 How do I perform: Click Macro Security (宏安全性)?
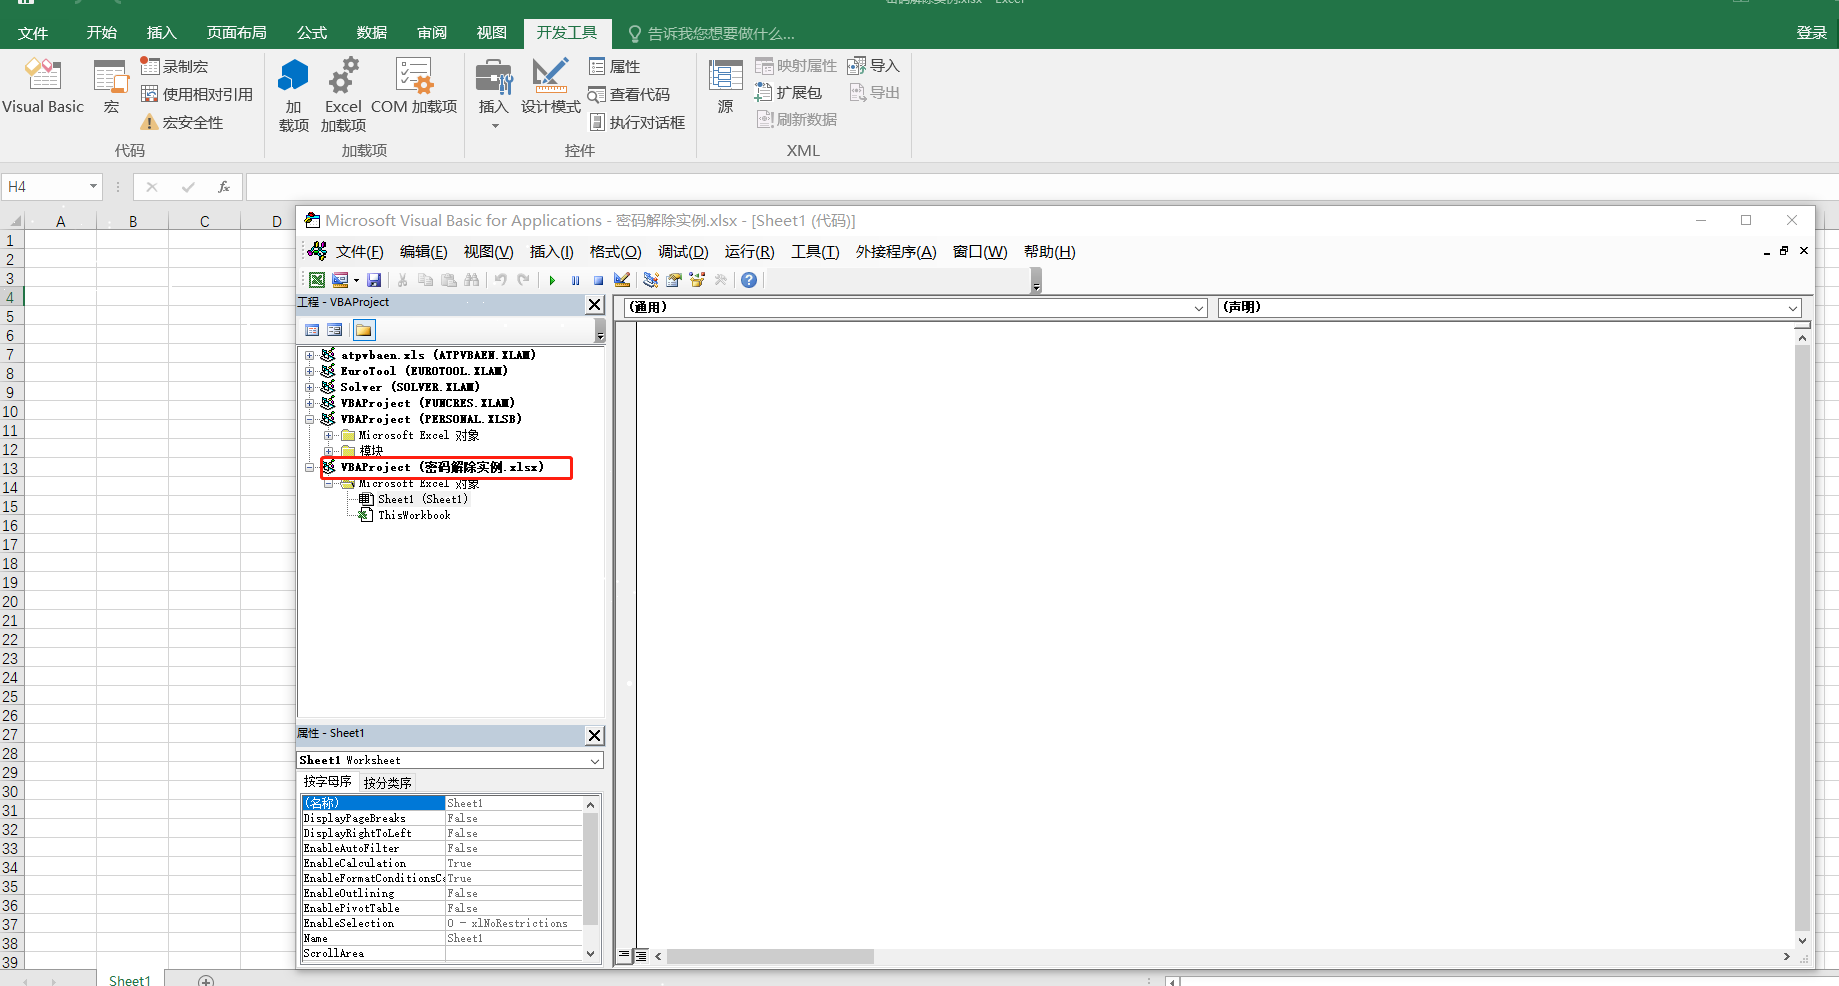click(x=182, y=122)
